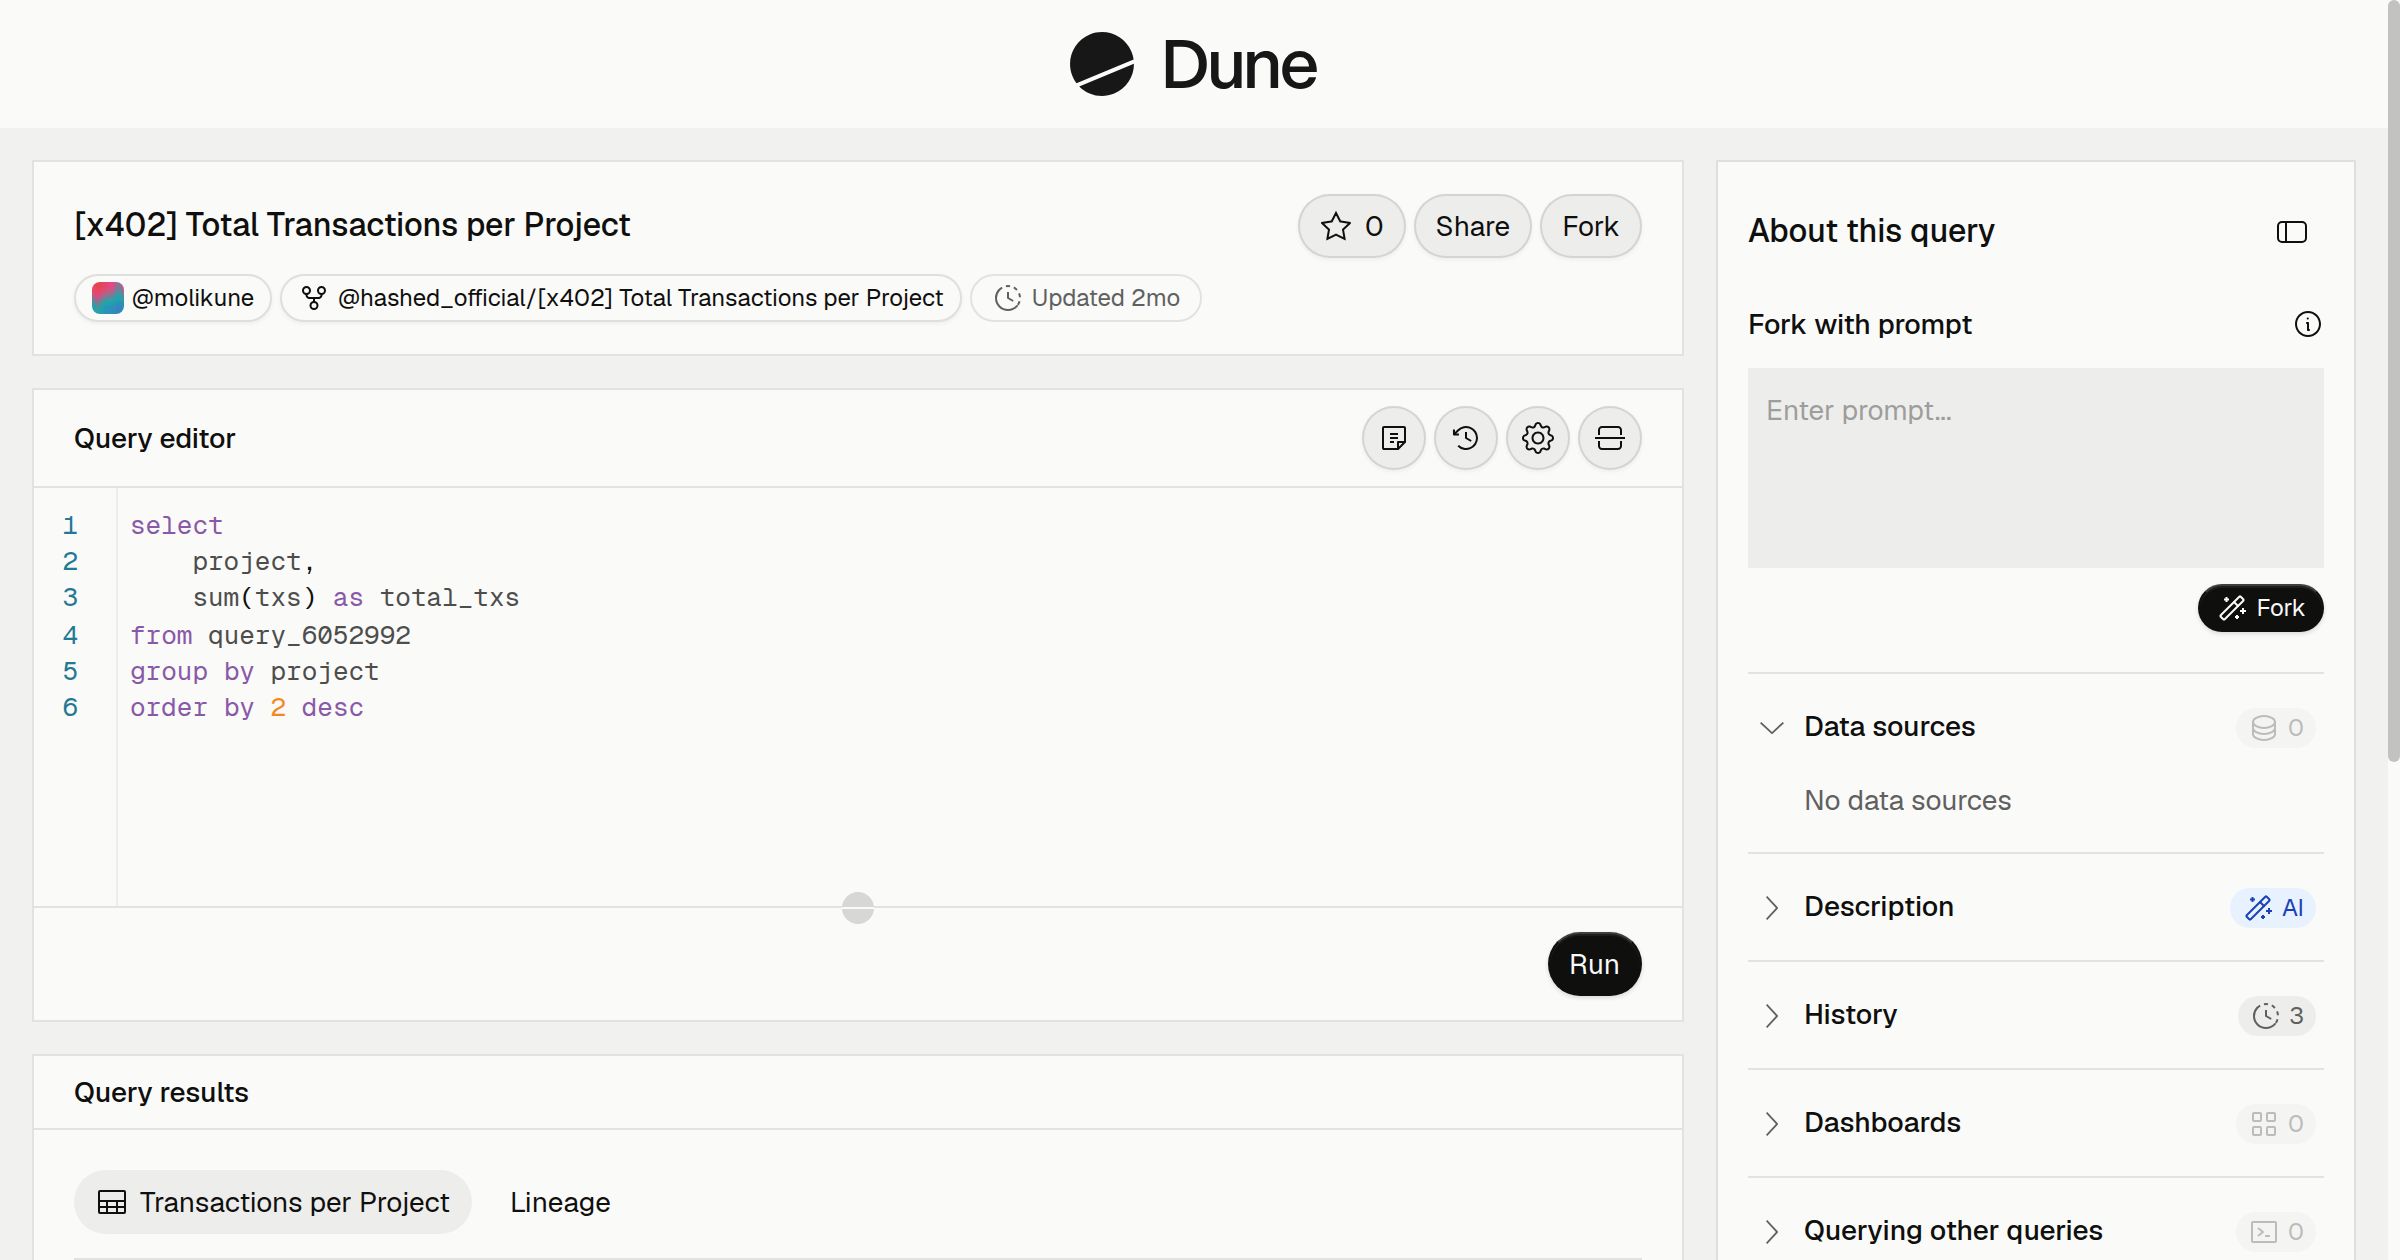The image size is (2400, 1260).
Task: Collapse the Data sources section
Action: click(1771, 727)
